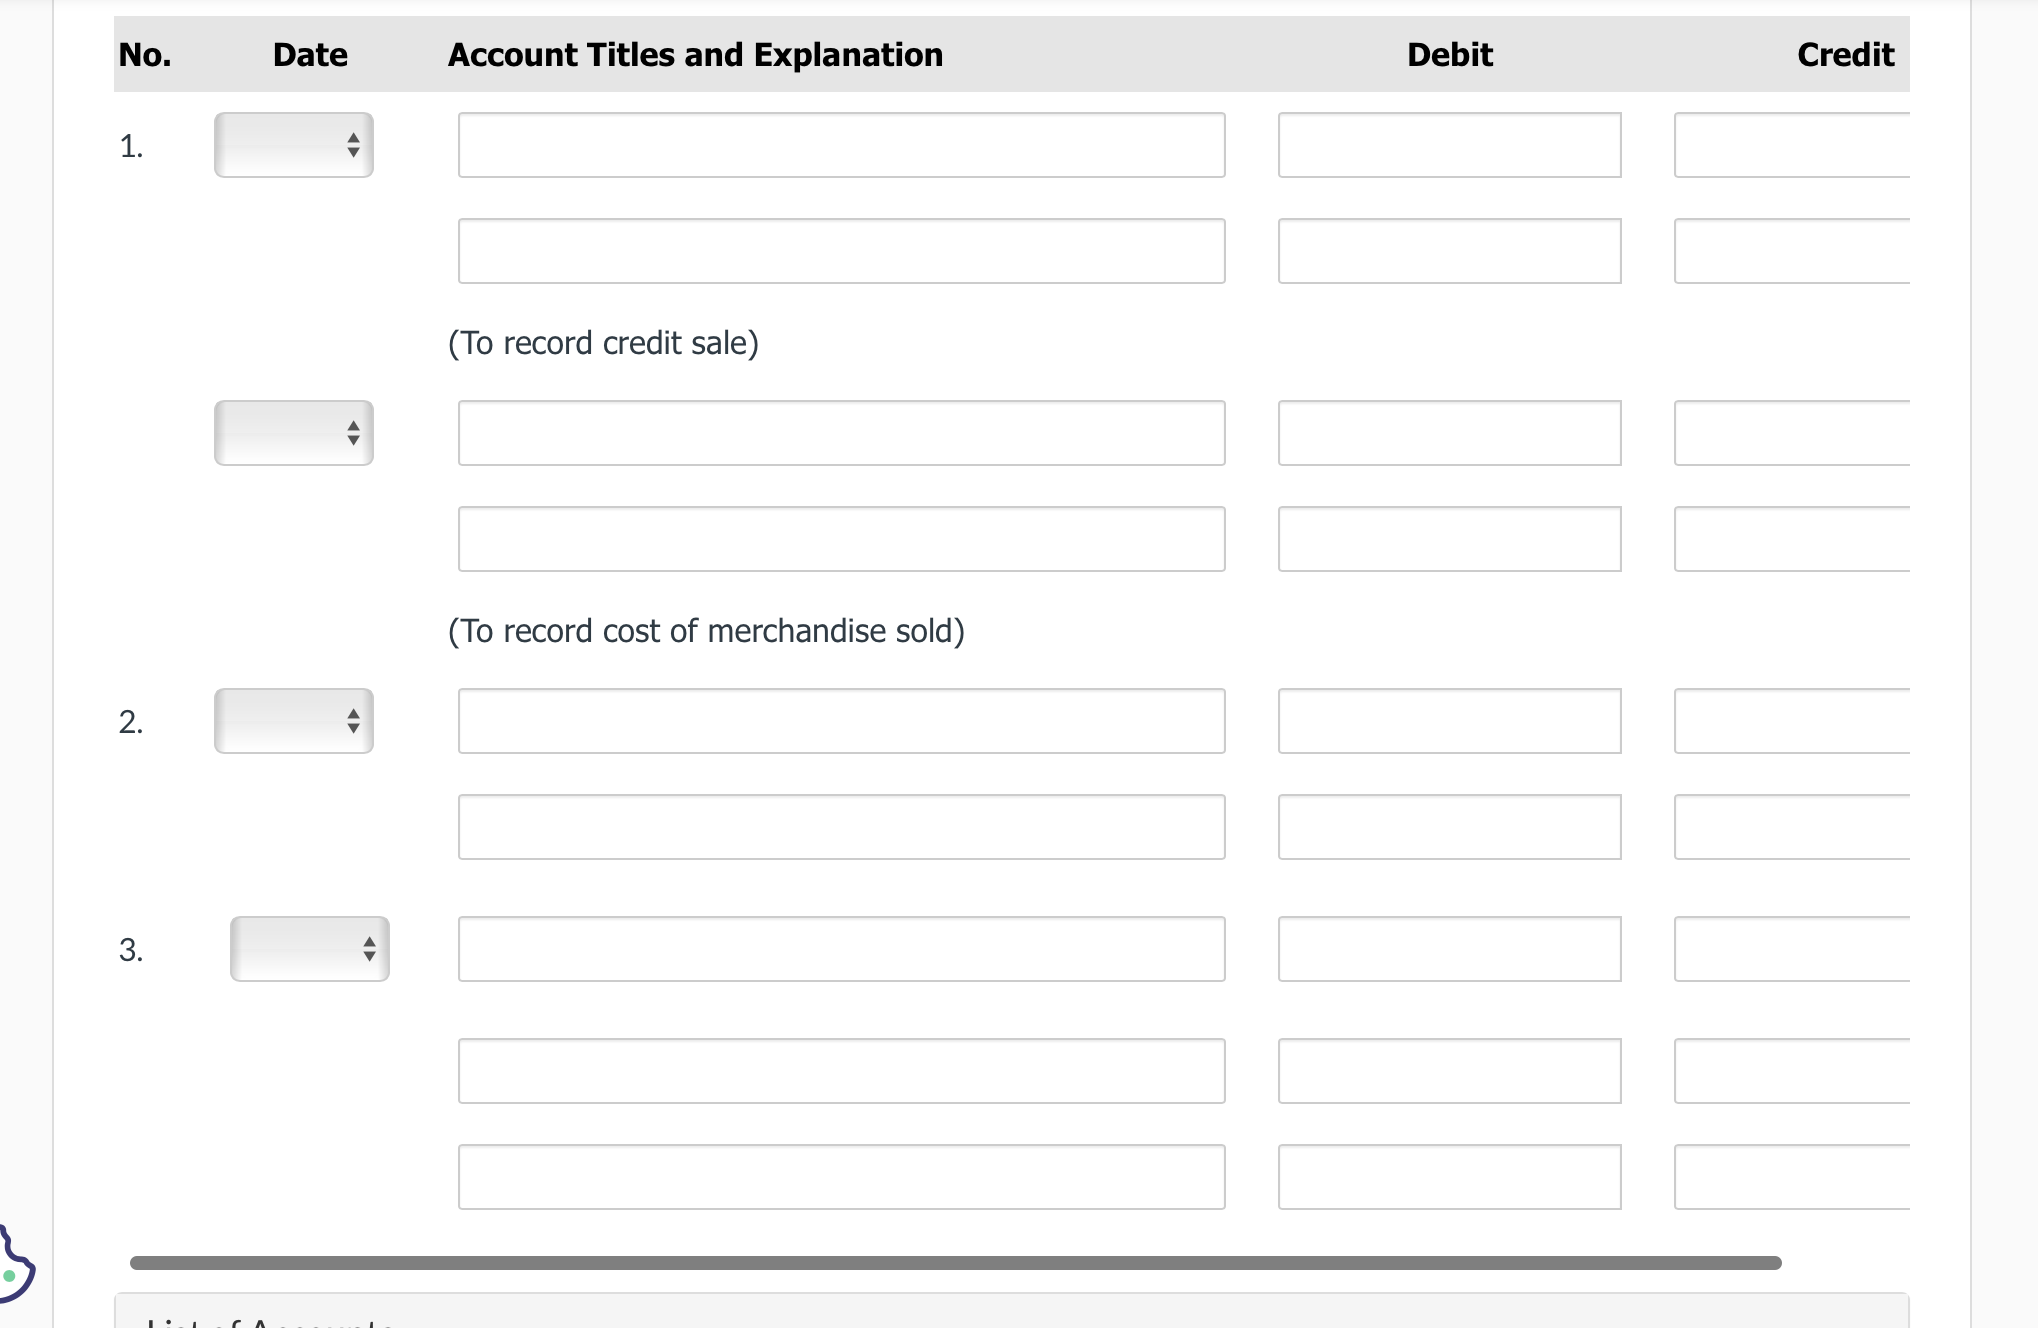Select entry 2's second account title field
The width and height of the screenshot is (2038, 1328).
click(x=841, y=827)
